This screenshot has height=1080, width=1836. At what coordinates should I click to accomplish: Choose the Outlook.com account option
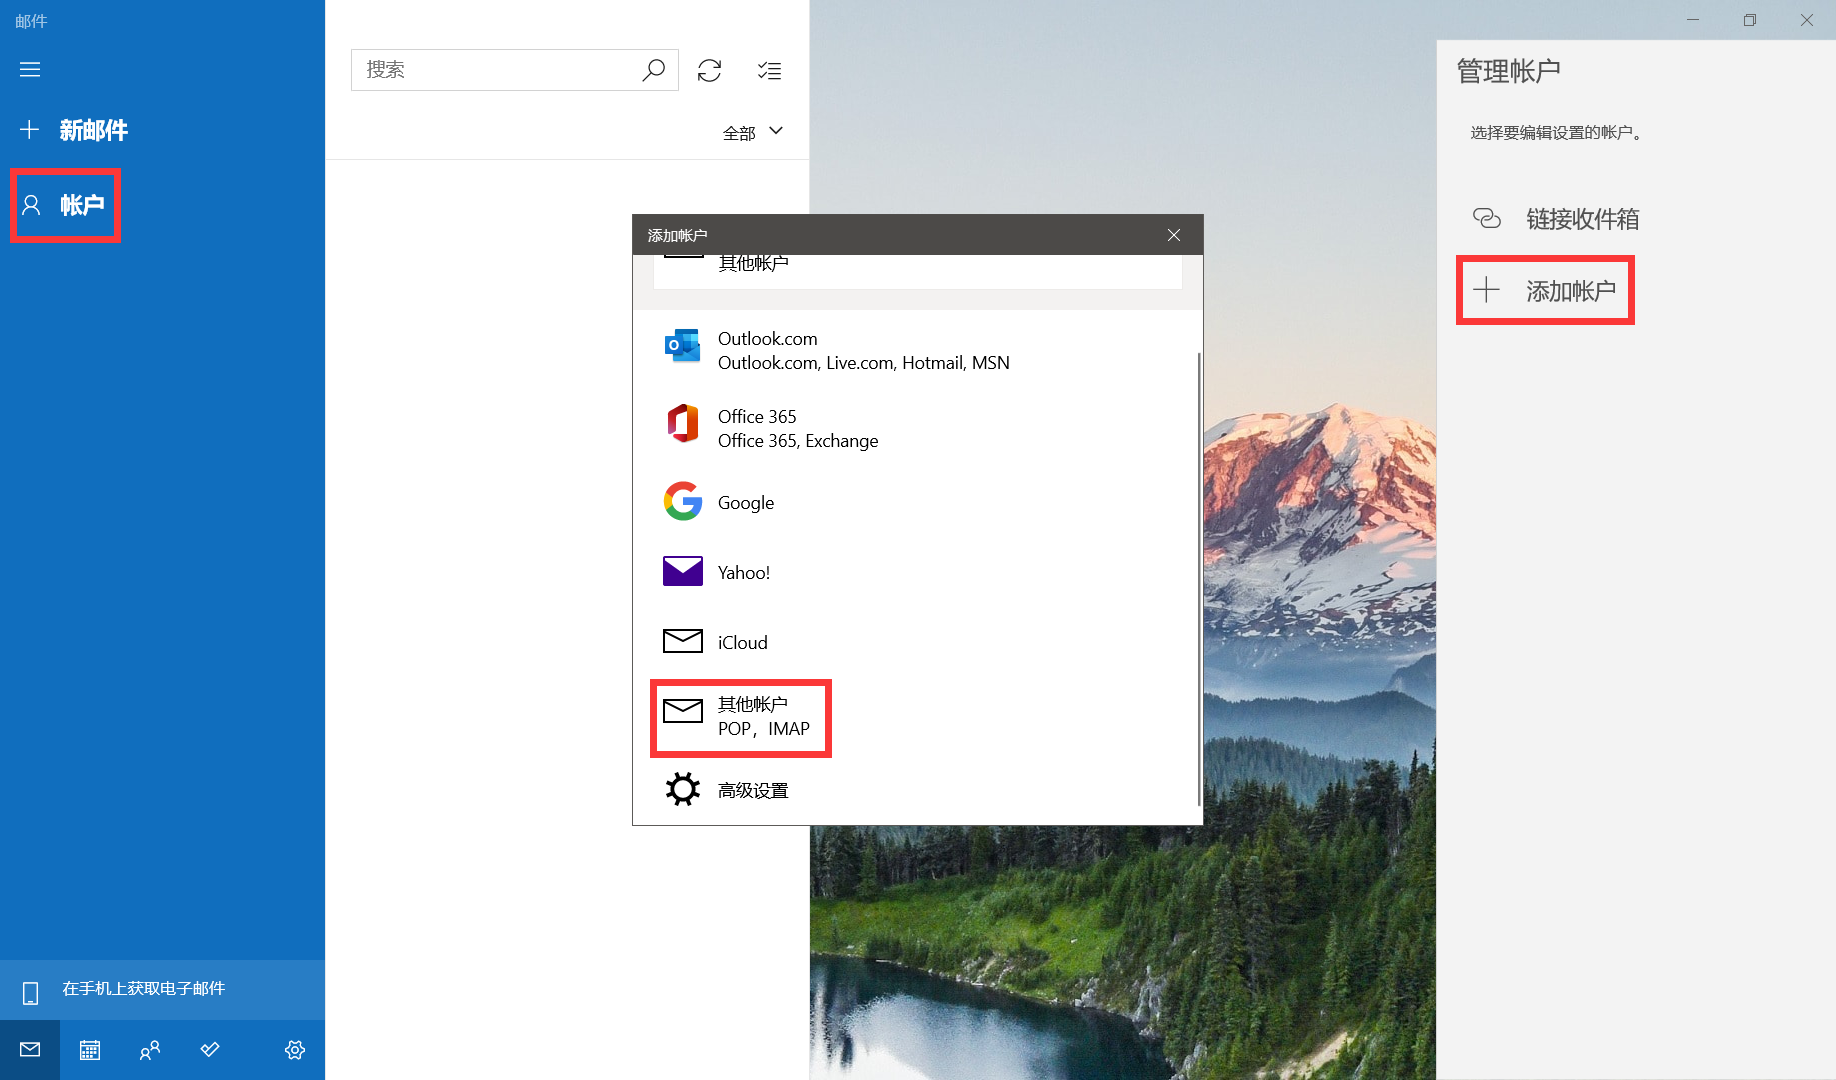917,350
